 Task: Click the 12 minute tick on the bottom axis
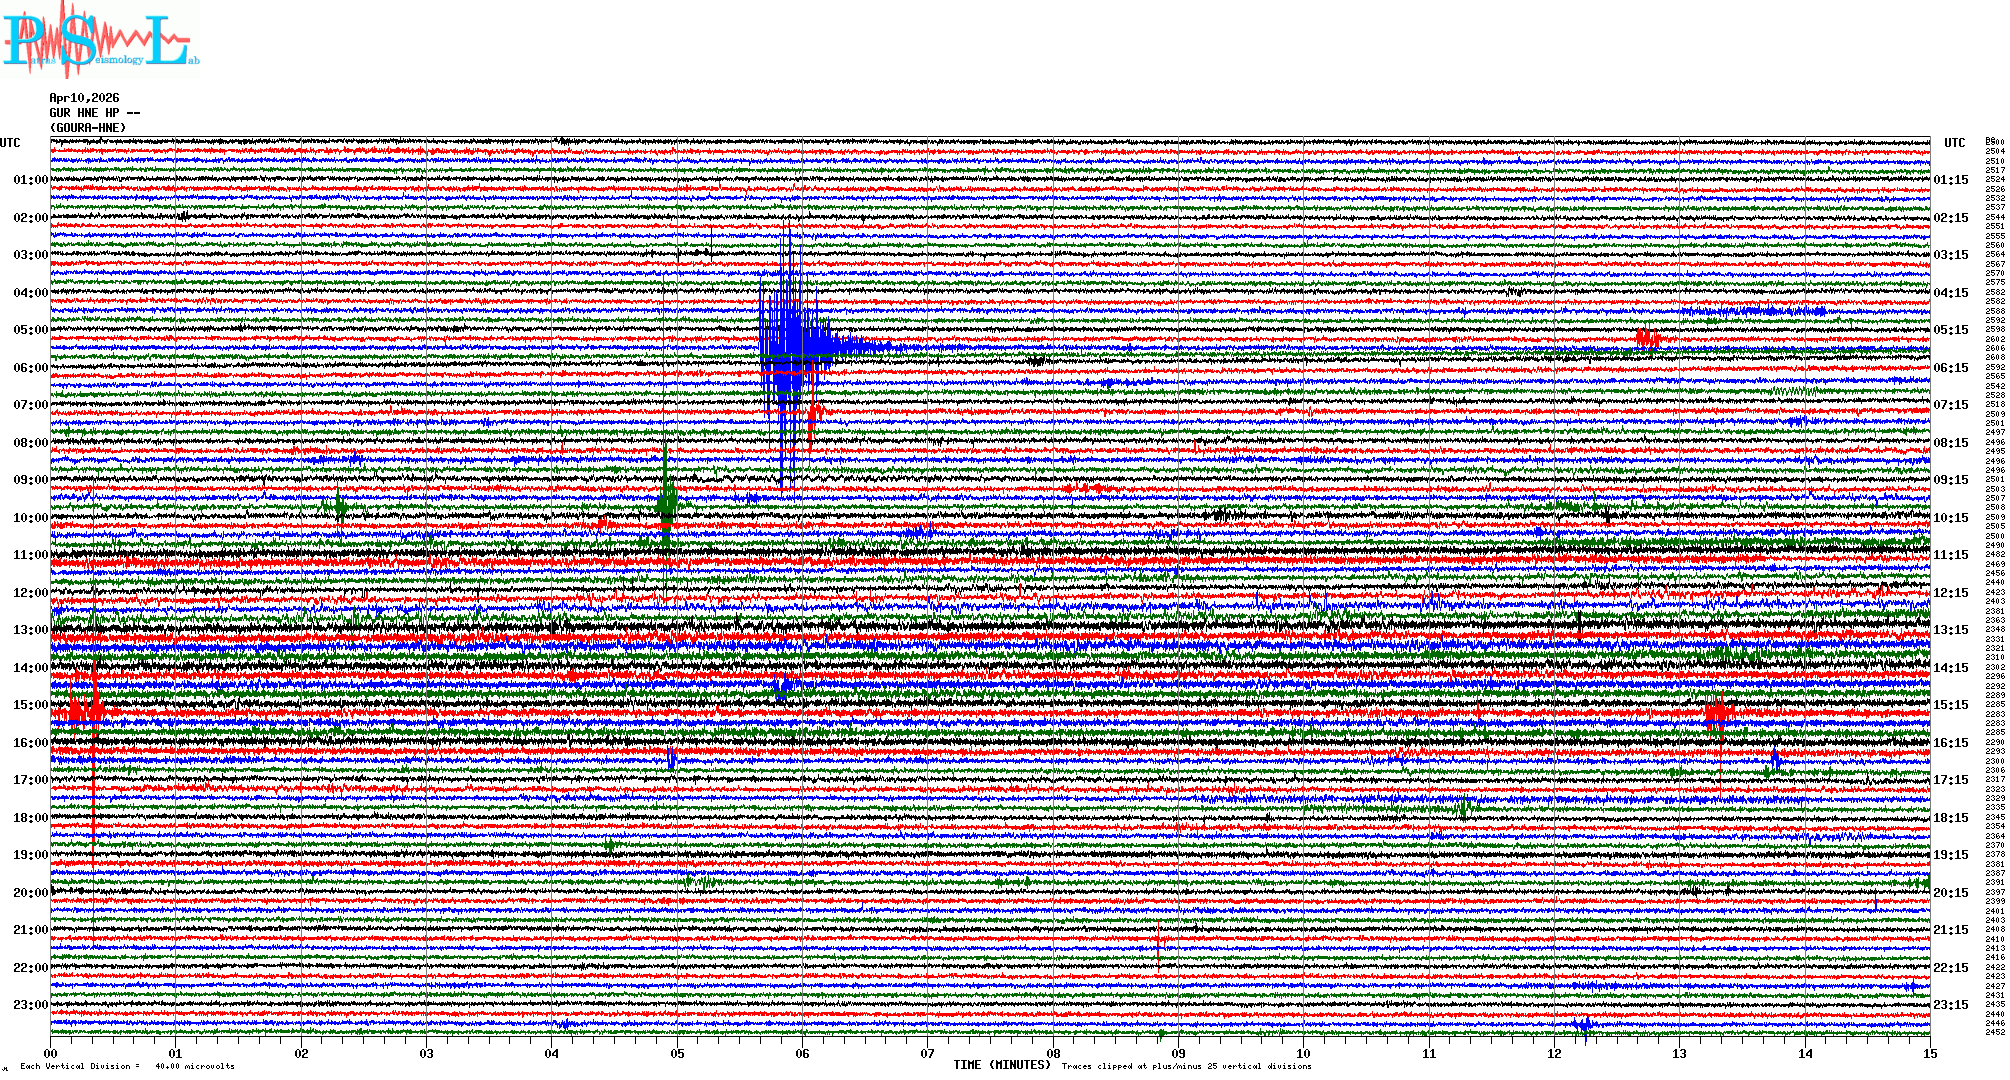(x=1554, y=1054)
